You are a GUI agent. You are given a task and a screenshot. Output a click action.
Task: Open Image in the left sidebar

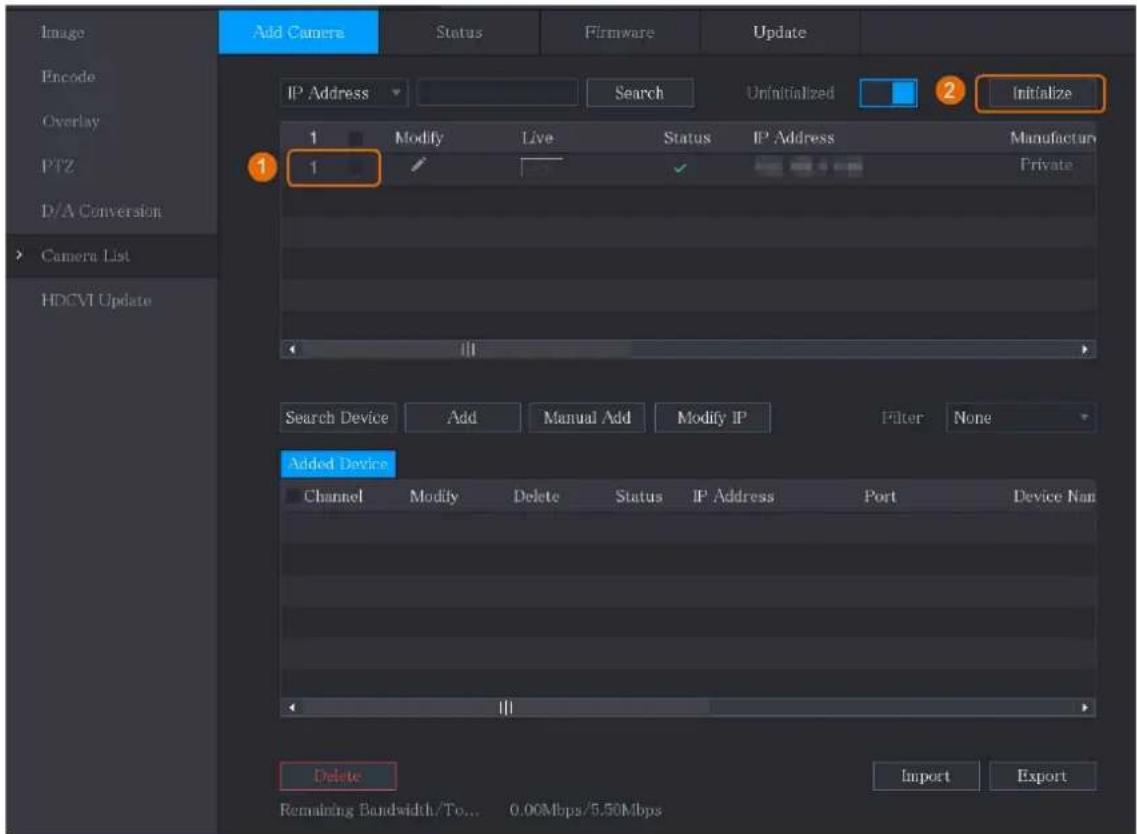pos(63,32)
